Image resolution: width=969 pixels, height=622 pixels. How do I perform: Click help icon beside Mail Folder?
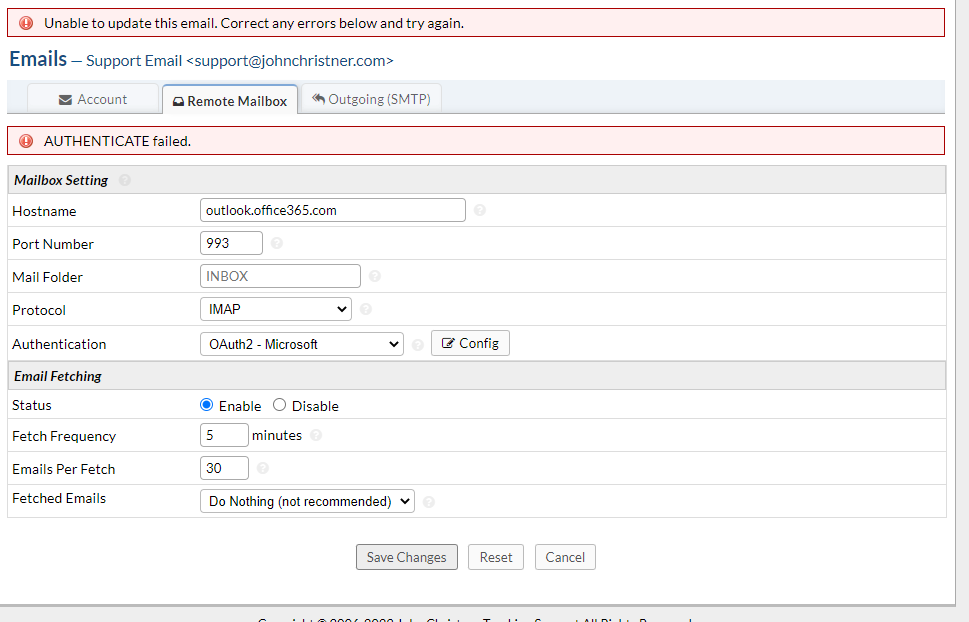point(374,276)
